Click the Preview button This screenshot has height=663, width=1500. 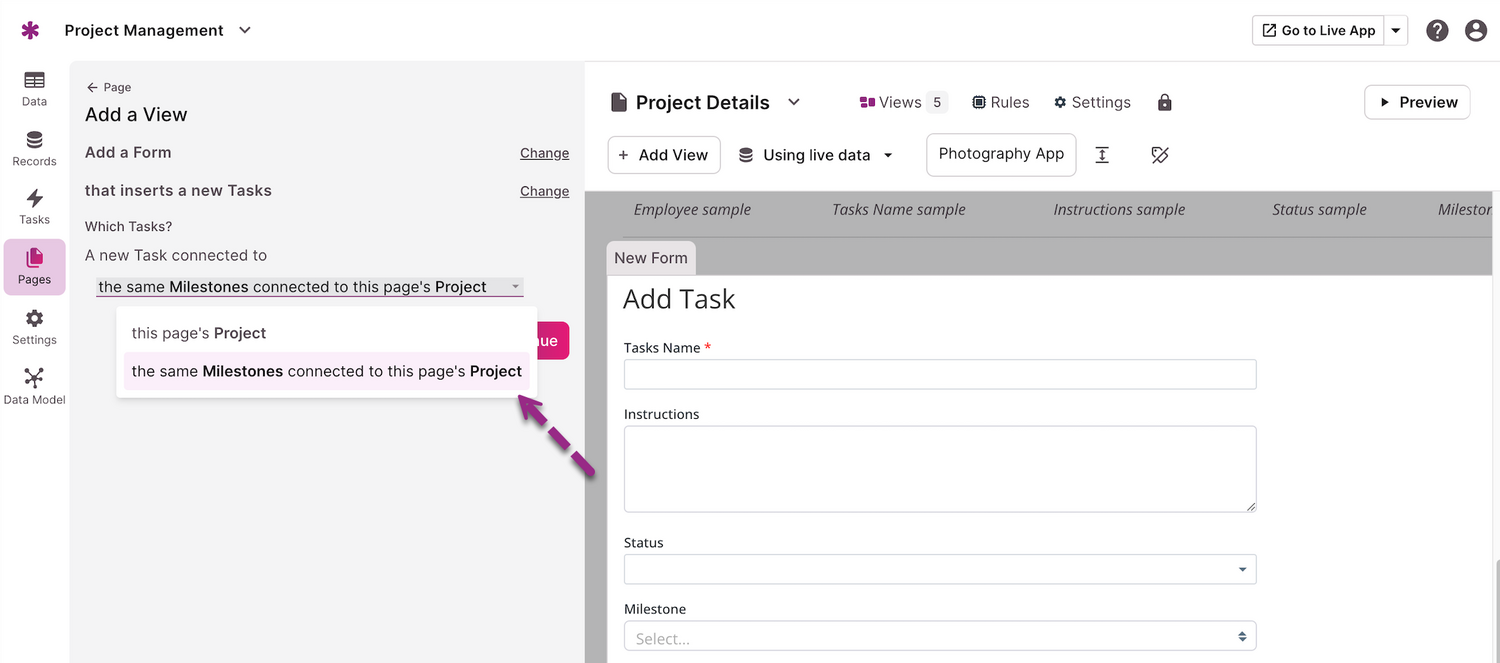point(1416,102)
